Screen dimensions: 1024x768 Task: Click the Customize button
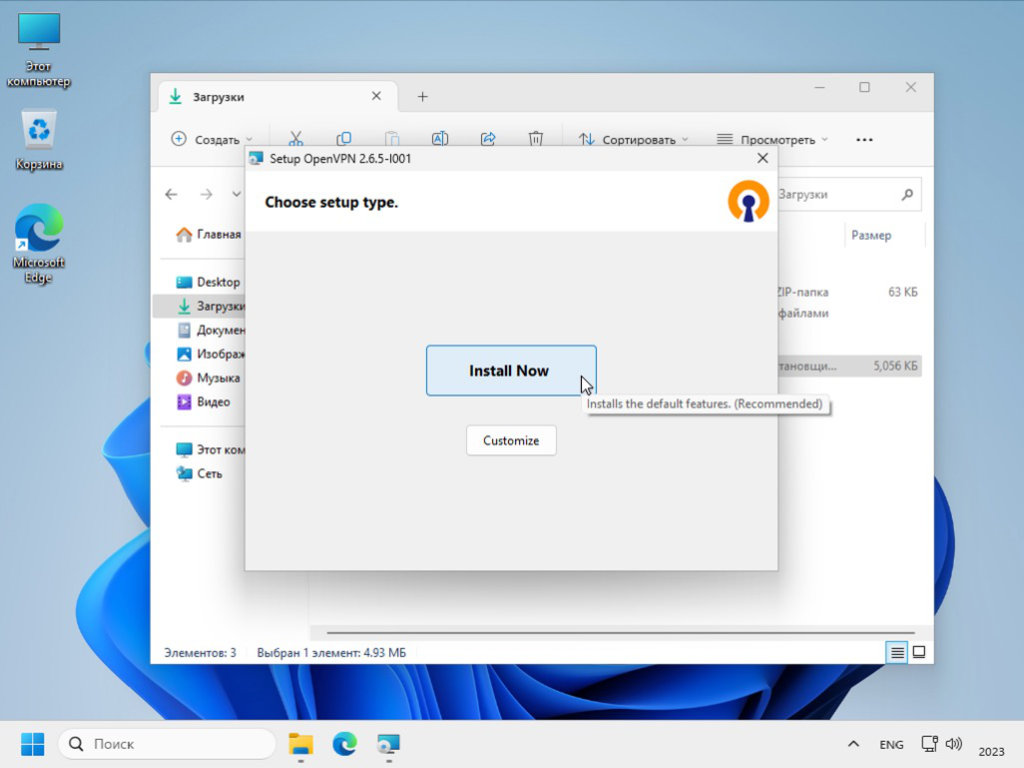tap(511, 440)
